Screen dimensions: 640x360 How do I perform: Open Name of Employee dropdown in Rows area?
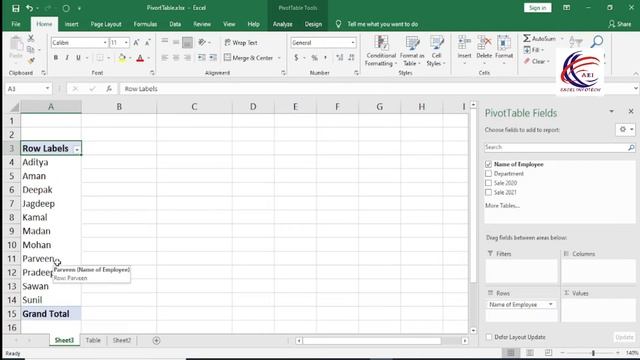tap(550, 304)
